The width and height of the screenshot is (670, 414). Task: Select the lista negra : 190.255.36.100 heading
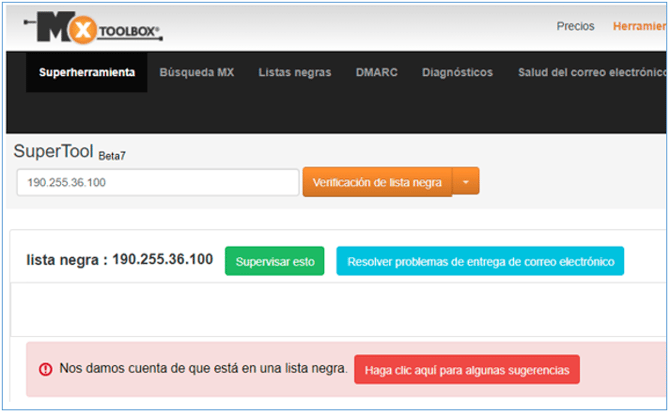[120, 259]
